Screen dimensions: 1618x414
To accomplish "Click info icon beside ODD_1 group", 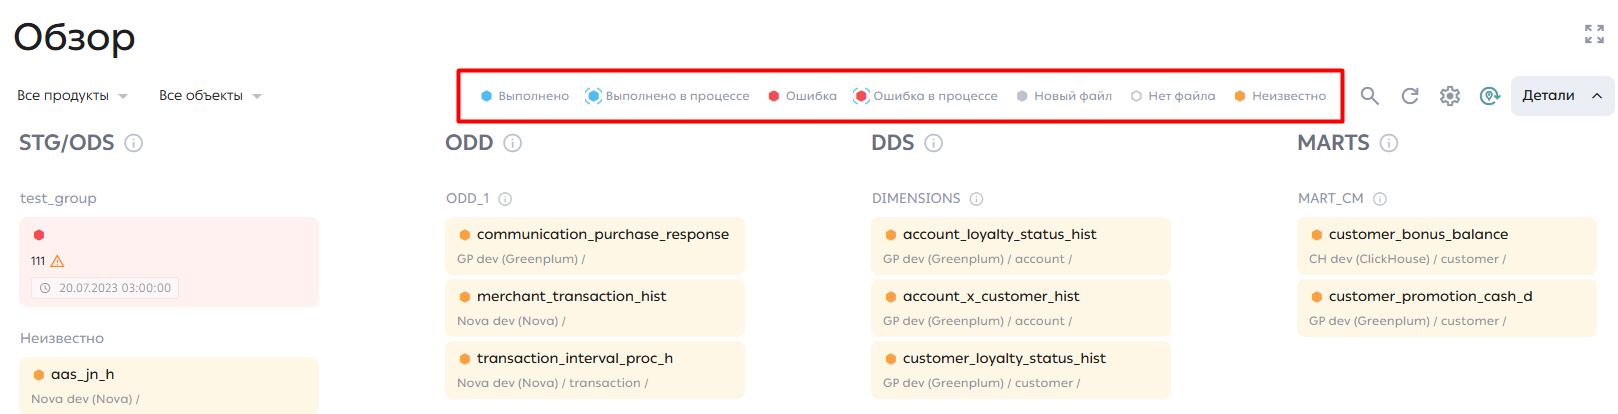I will (x=505, y=199).
